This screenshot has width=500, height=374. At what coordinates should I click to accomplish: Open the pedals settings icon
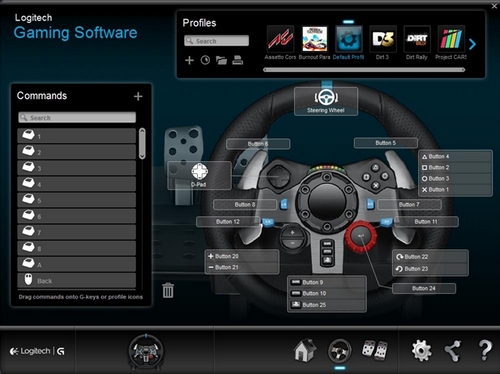[375, 350]
